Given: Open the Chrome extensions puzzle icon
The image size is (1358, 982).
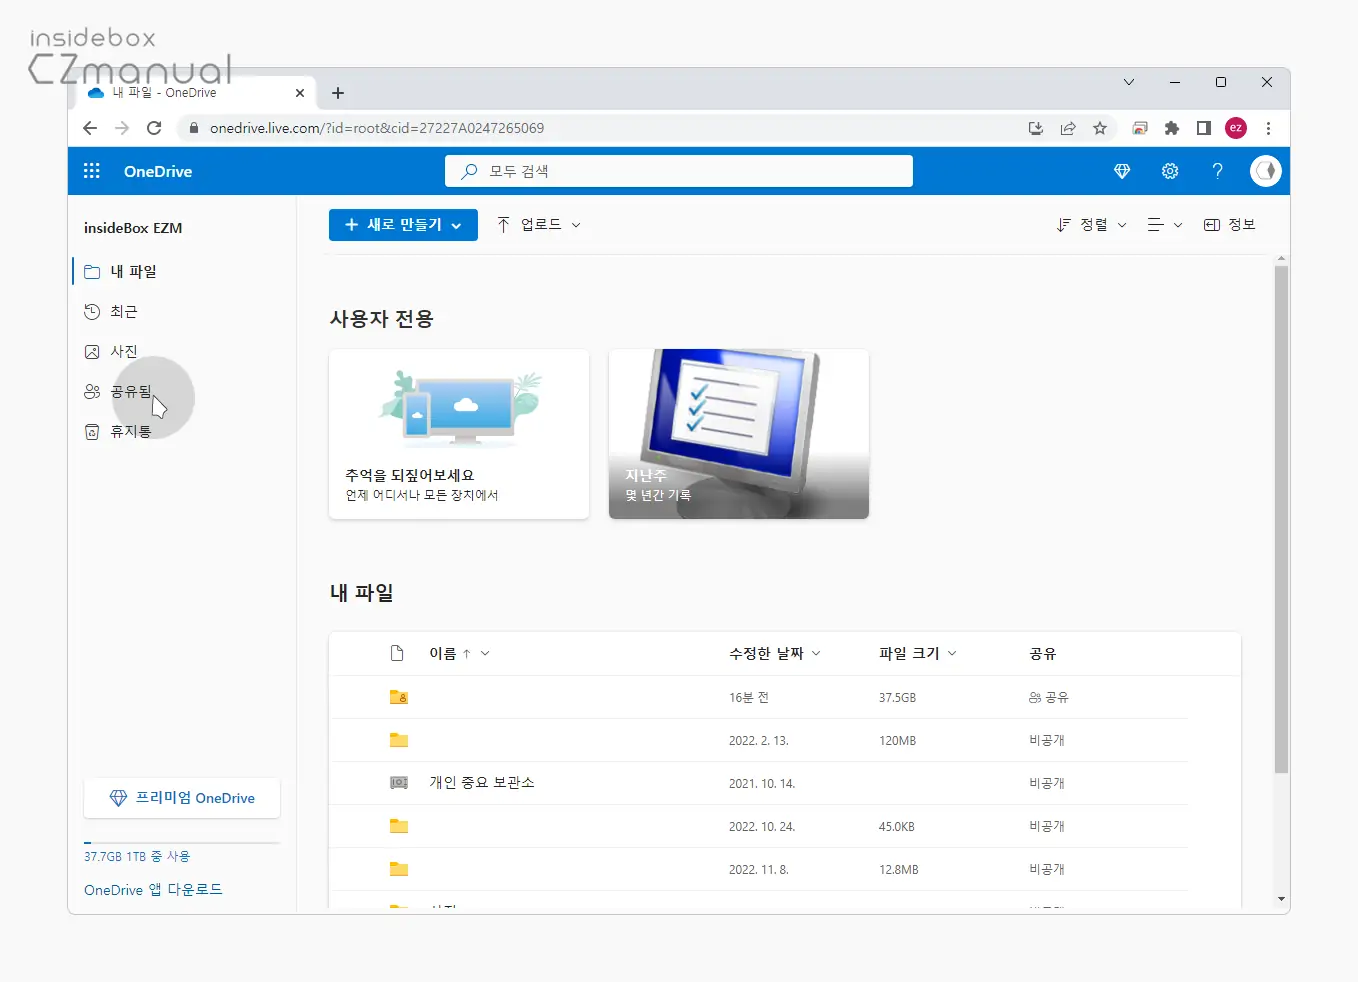Looking at the screenshot, I should coord(1172,128).
